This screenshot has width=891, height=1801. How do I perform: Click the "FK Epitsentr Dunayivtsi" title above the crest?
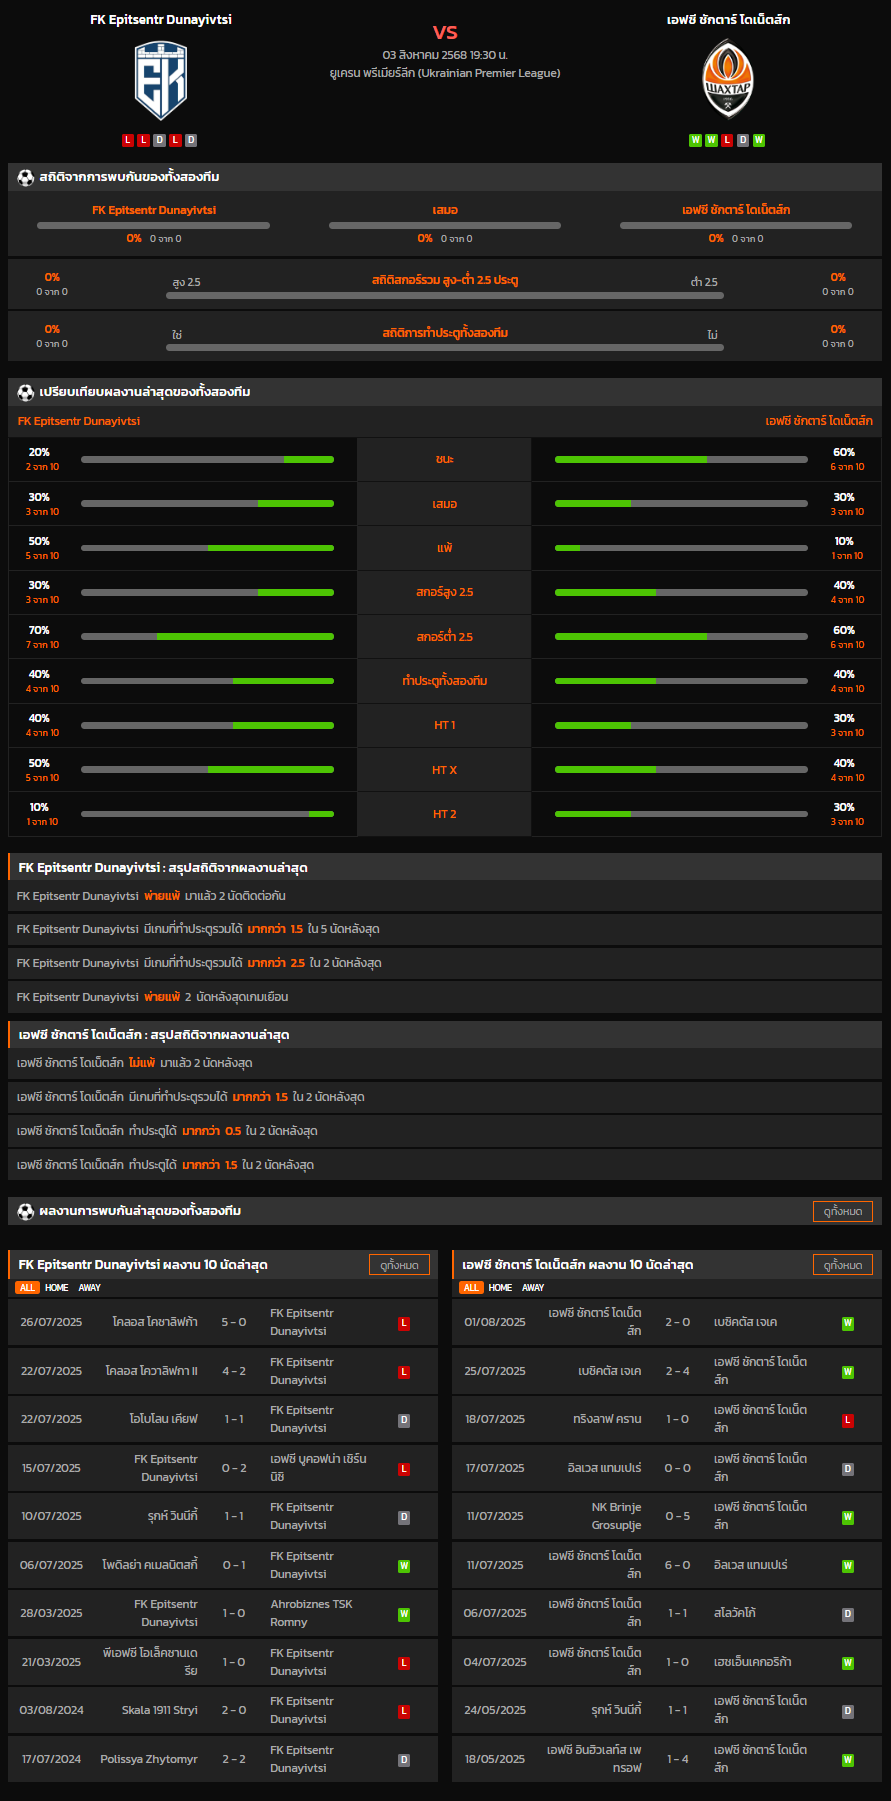[161, 20]
